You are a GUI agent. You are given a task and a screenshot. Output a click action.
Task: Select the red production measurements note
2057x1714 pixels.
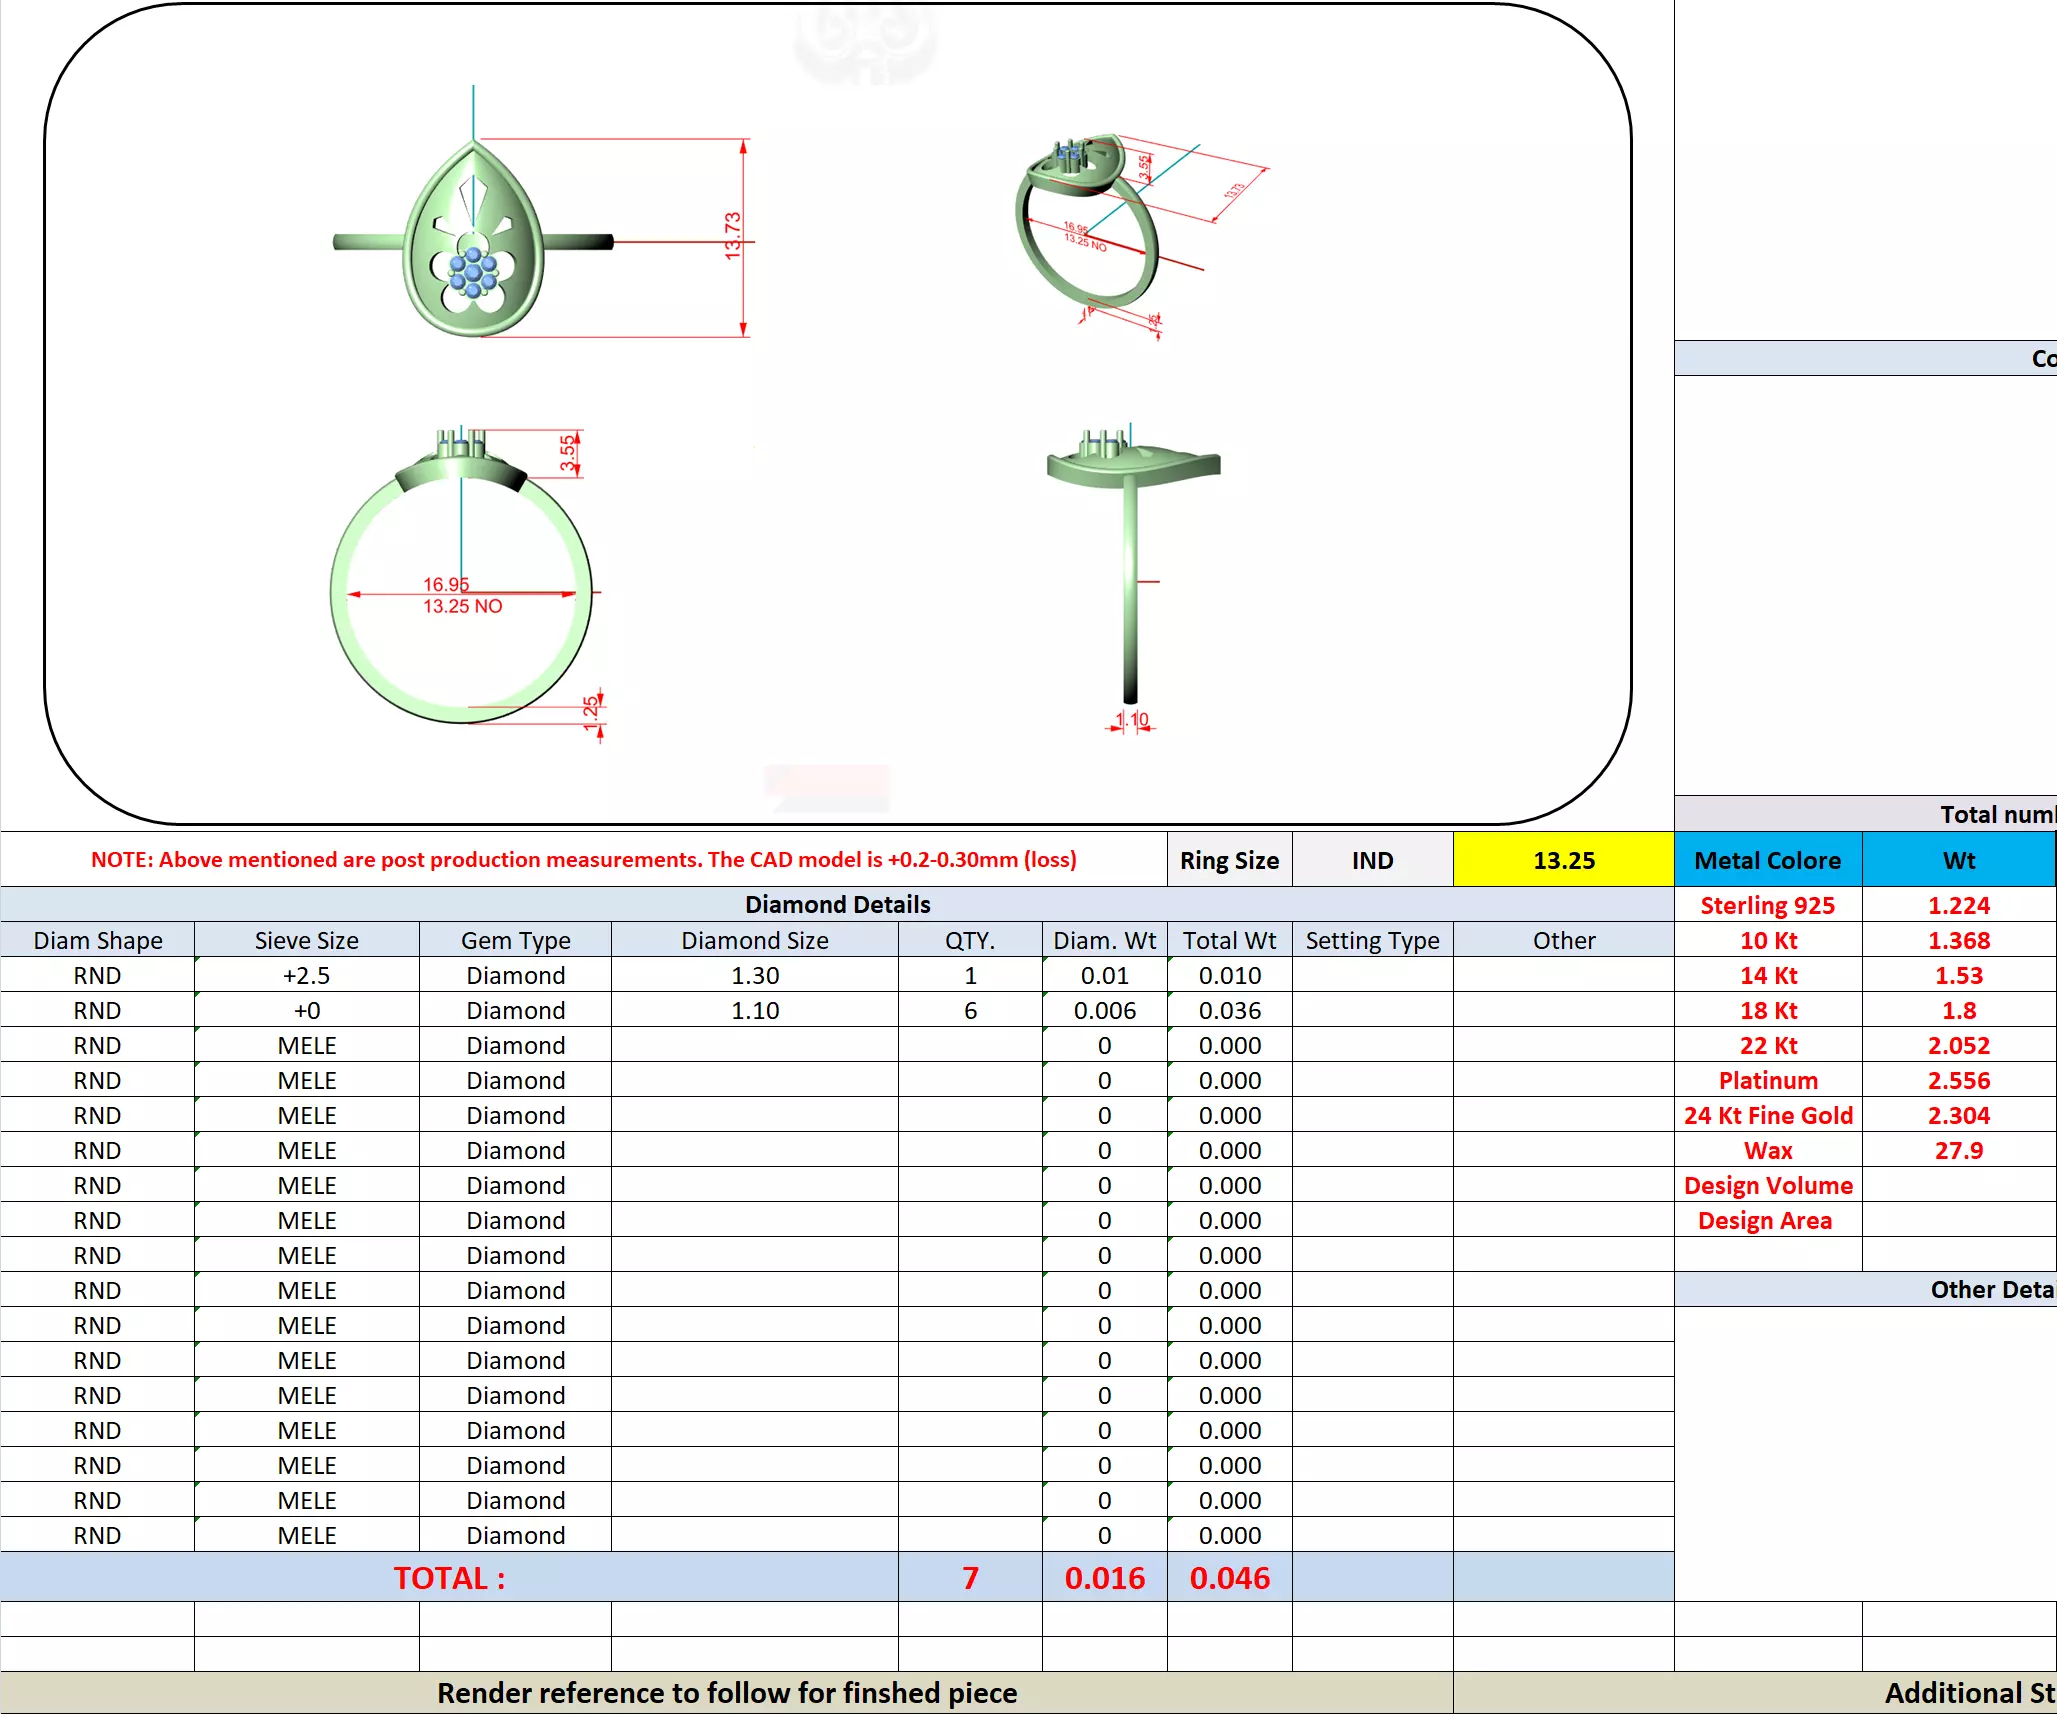coord(583,860)
